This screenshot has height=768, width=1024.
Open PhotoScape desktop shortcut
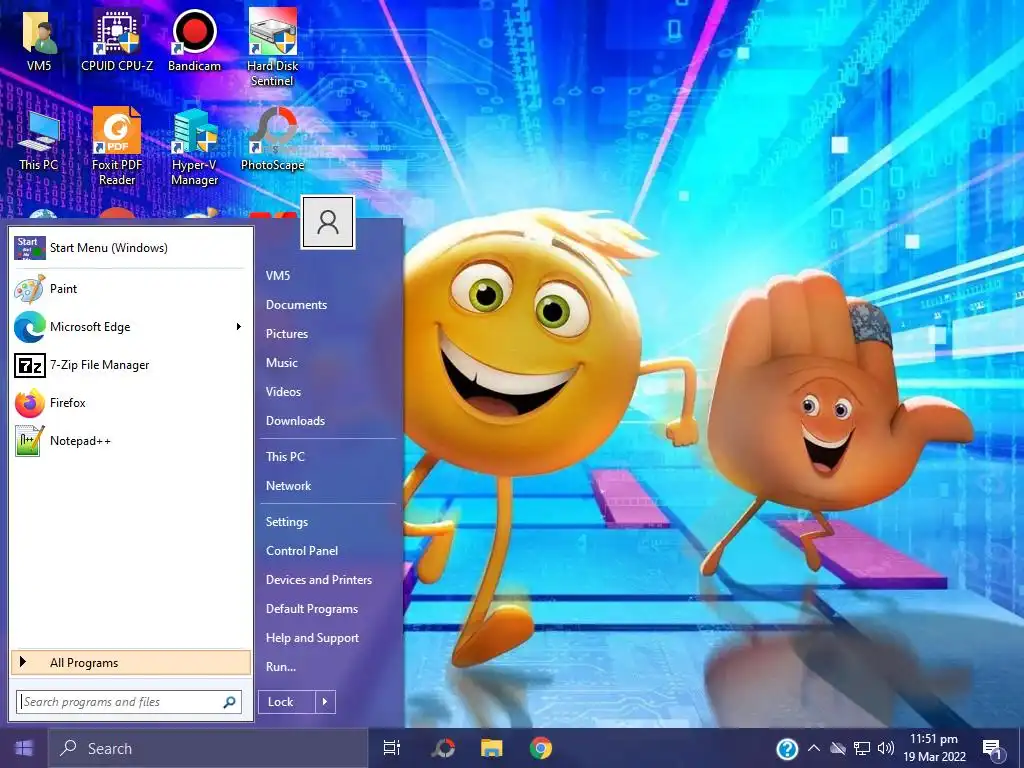coord(272,140)
